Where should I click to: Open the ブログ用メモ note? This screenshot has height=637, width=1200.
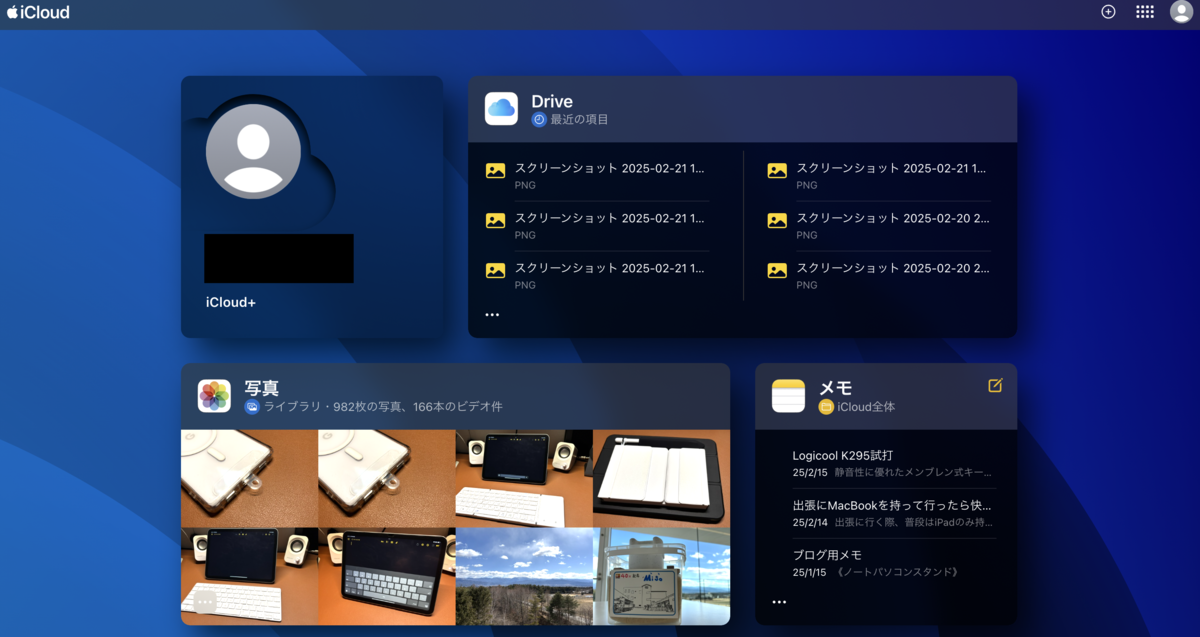tap(894, 563)
